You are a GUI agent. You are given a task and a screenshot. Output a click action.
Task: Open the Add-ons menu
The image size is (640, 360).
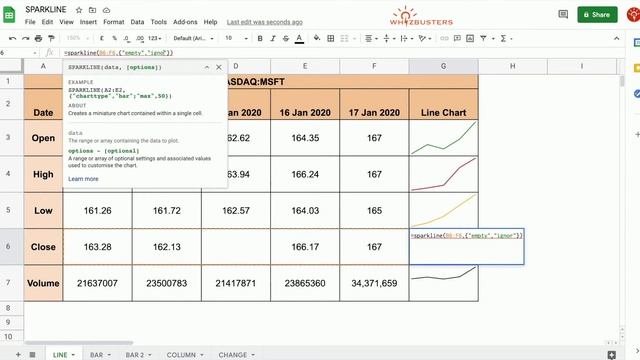click(x=185, y=22)
